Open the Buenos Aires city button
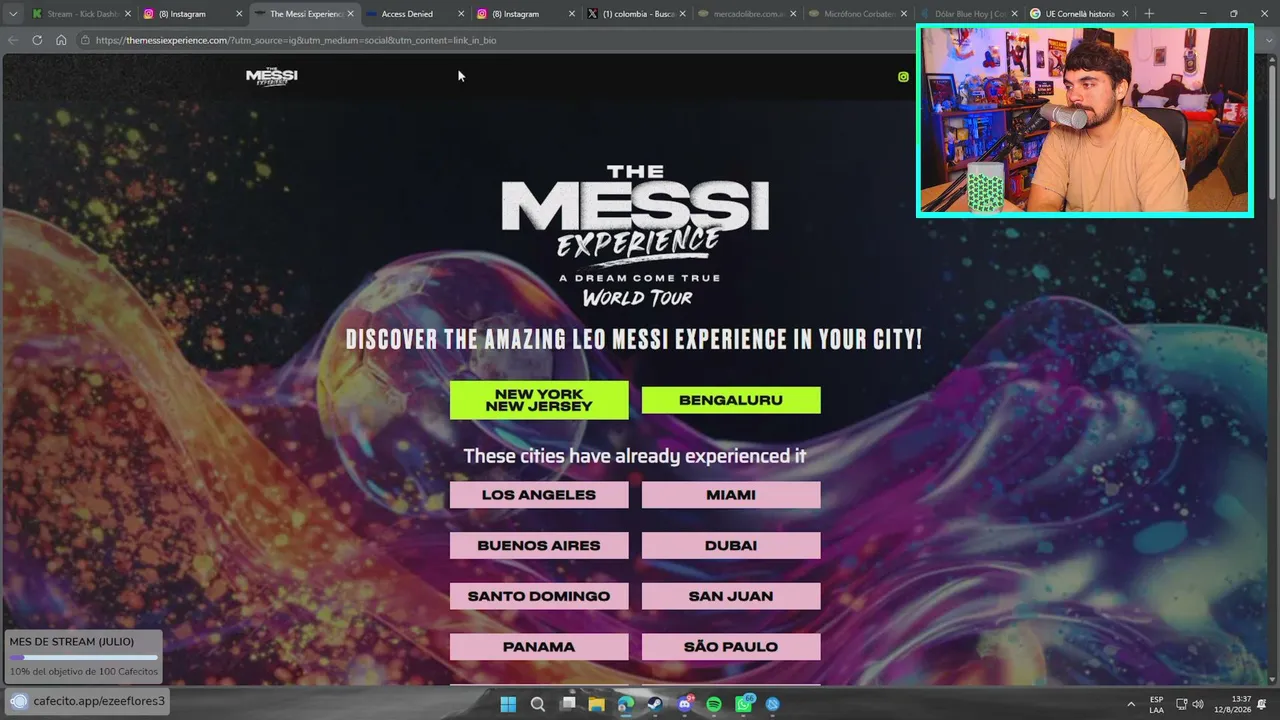The height and width of the screenshot is (720, 1280). click(539, 546)
